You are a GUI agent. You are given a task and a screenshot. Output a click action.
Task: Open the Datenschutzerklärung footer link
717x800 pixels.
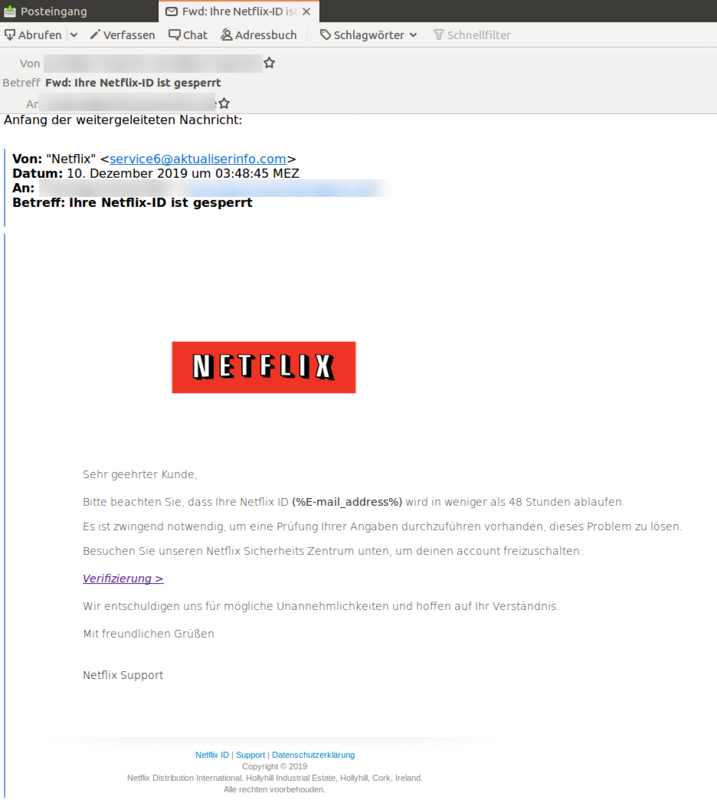[313, 755]
